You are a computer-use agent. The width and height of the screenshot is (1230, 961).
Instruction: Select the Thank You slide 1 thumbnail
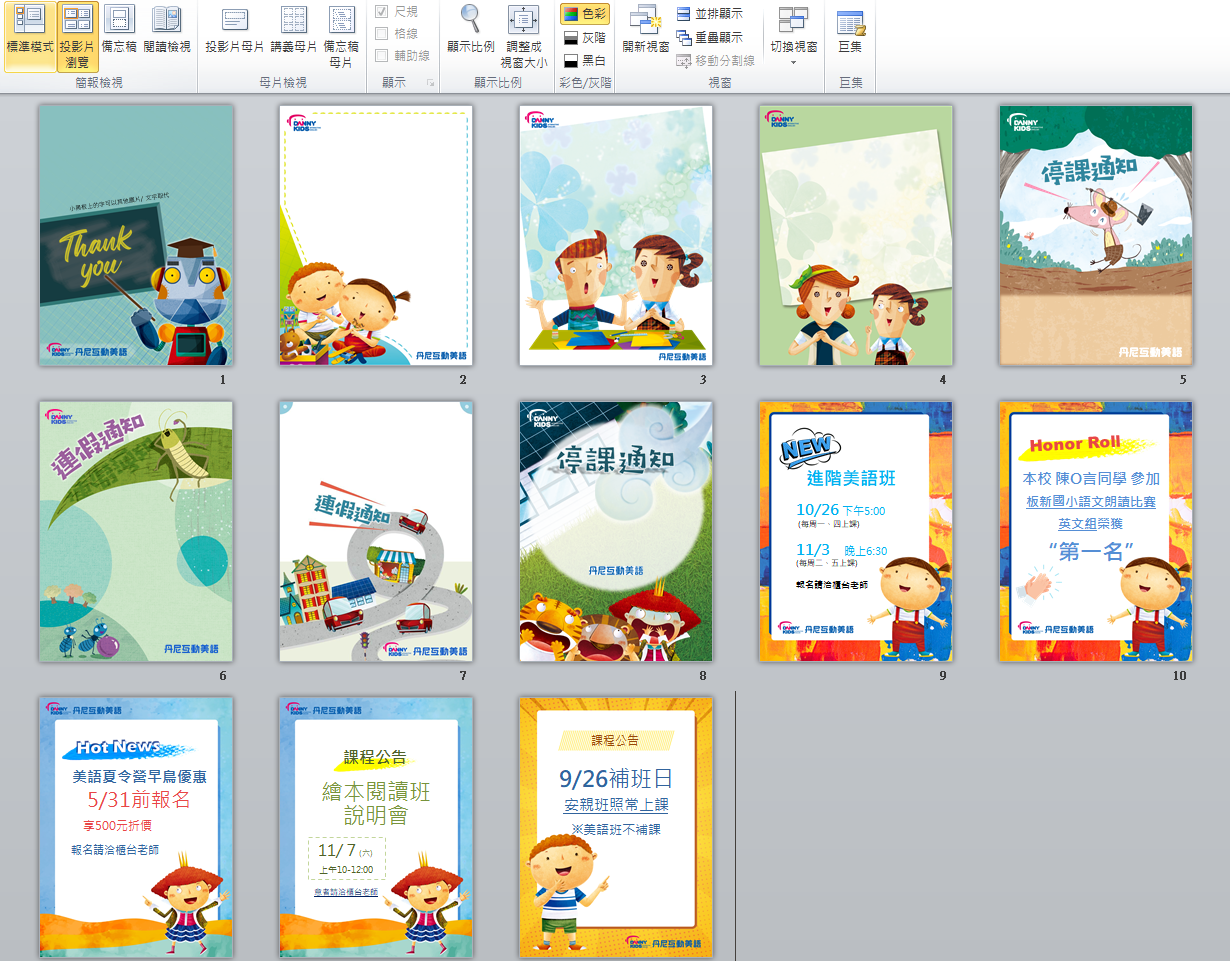(136, 235)
